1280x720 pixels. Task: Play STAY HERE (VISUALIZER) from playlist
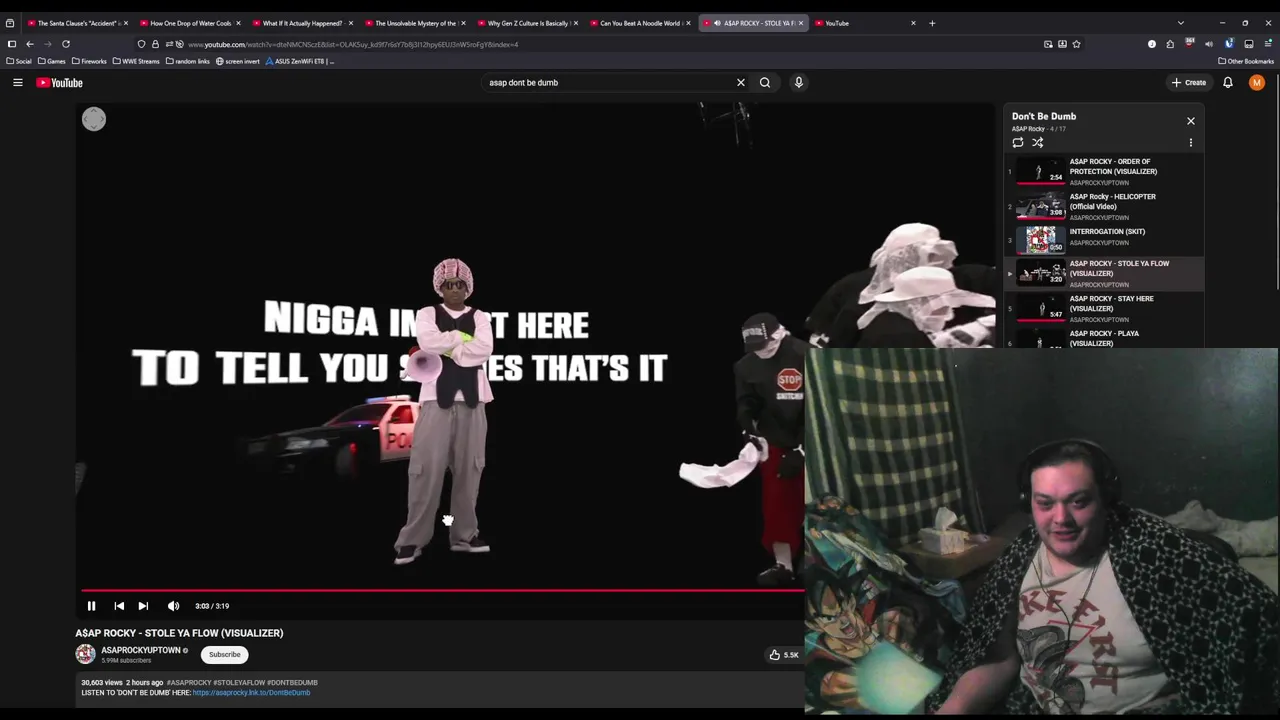(1105, 308)
